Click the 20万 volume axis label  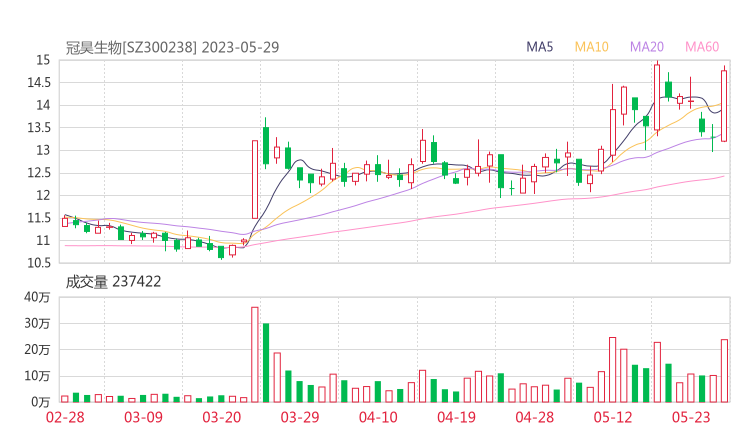[x=37, y=350]
